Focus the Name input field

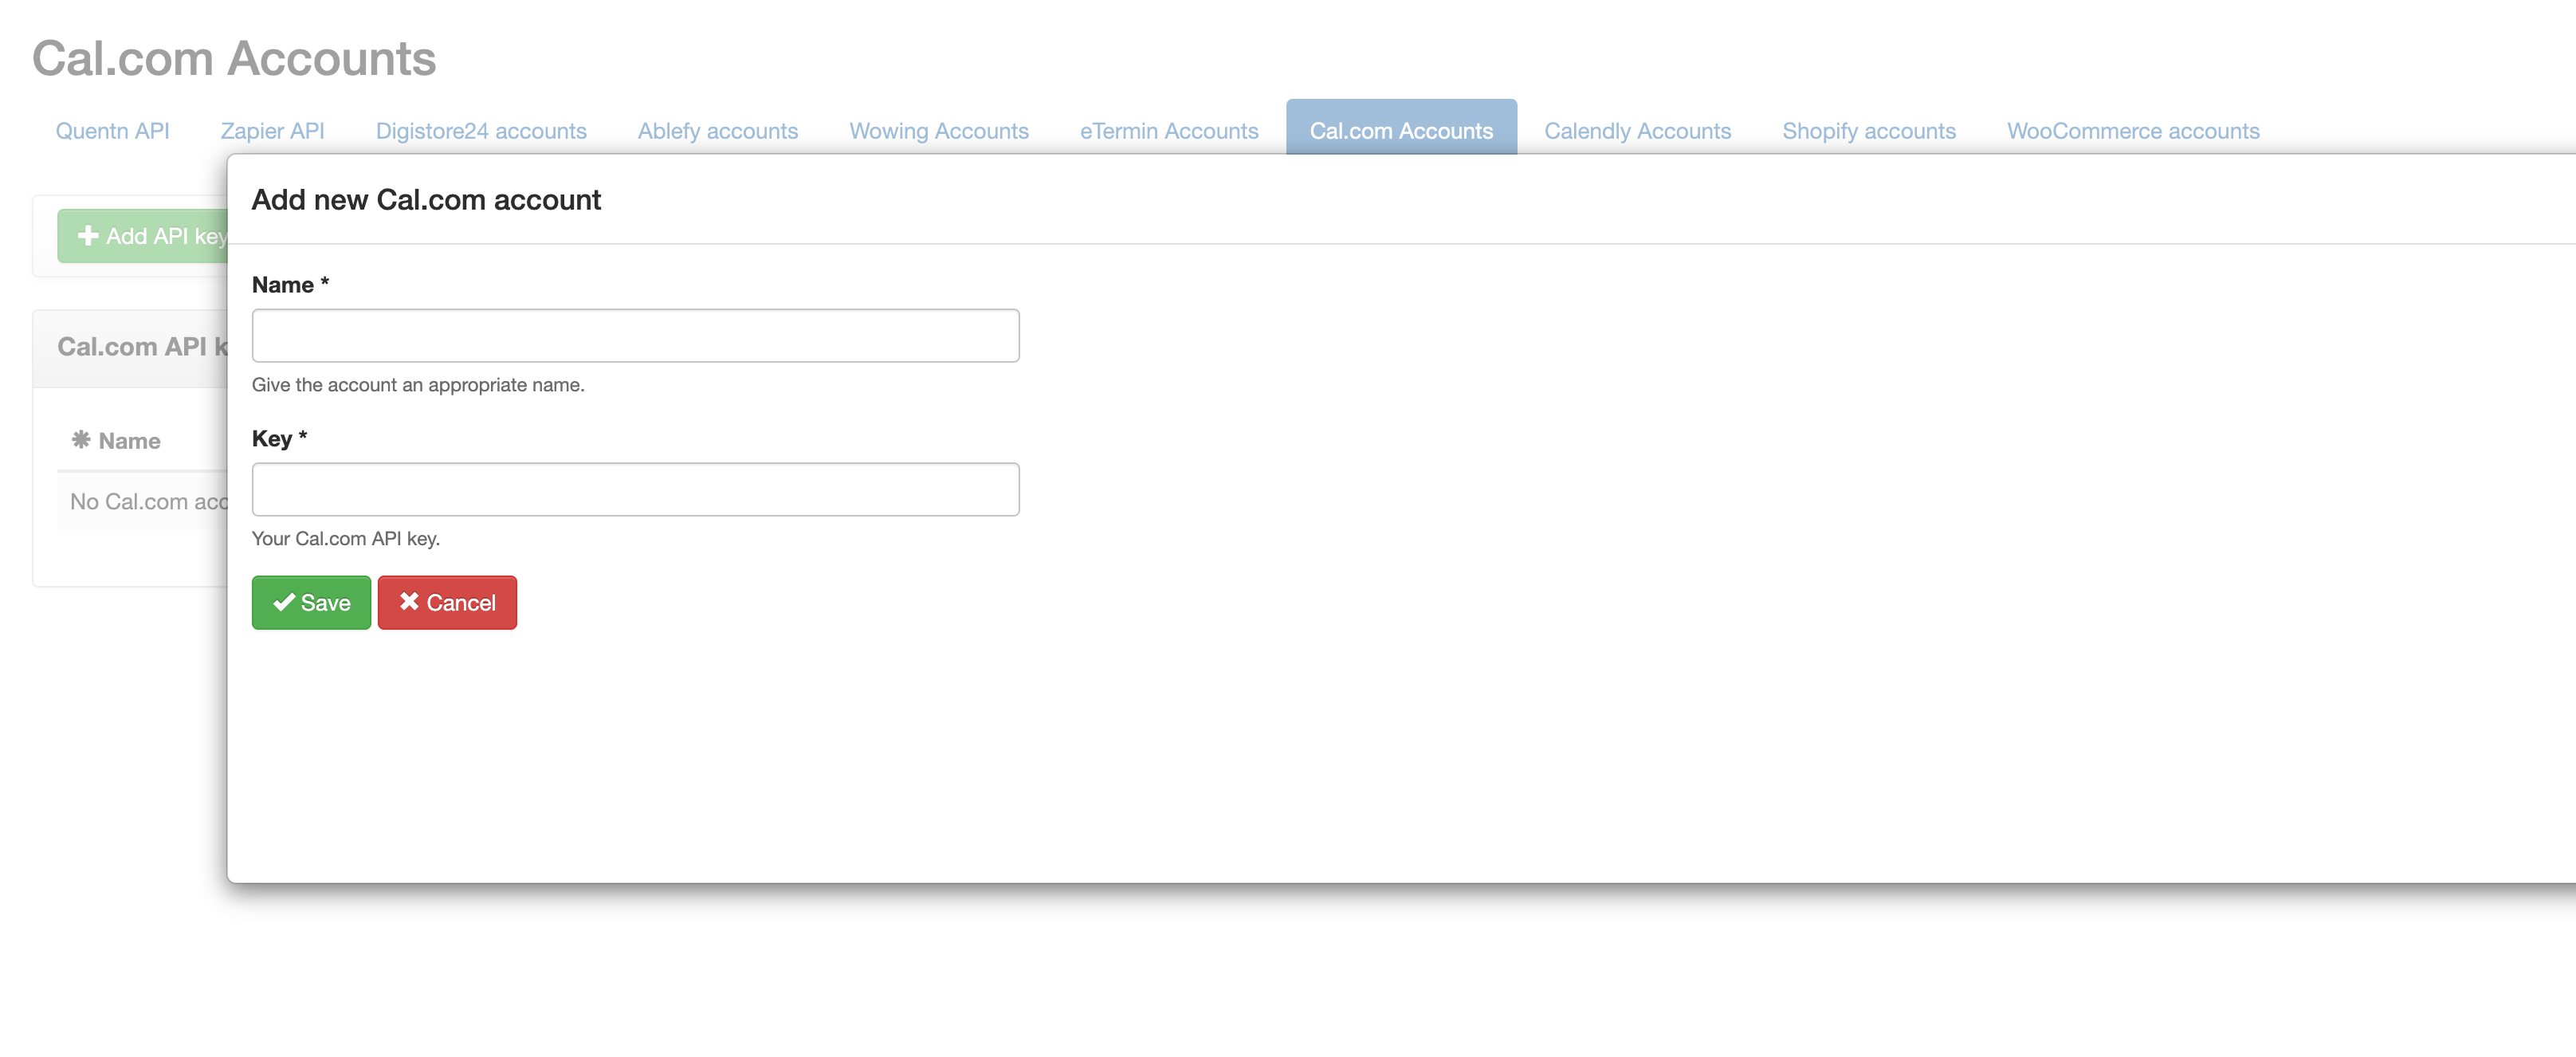(635, 336)
